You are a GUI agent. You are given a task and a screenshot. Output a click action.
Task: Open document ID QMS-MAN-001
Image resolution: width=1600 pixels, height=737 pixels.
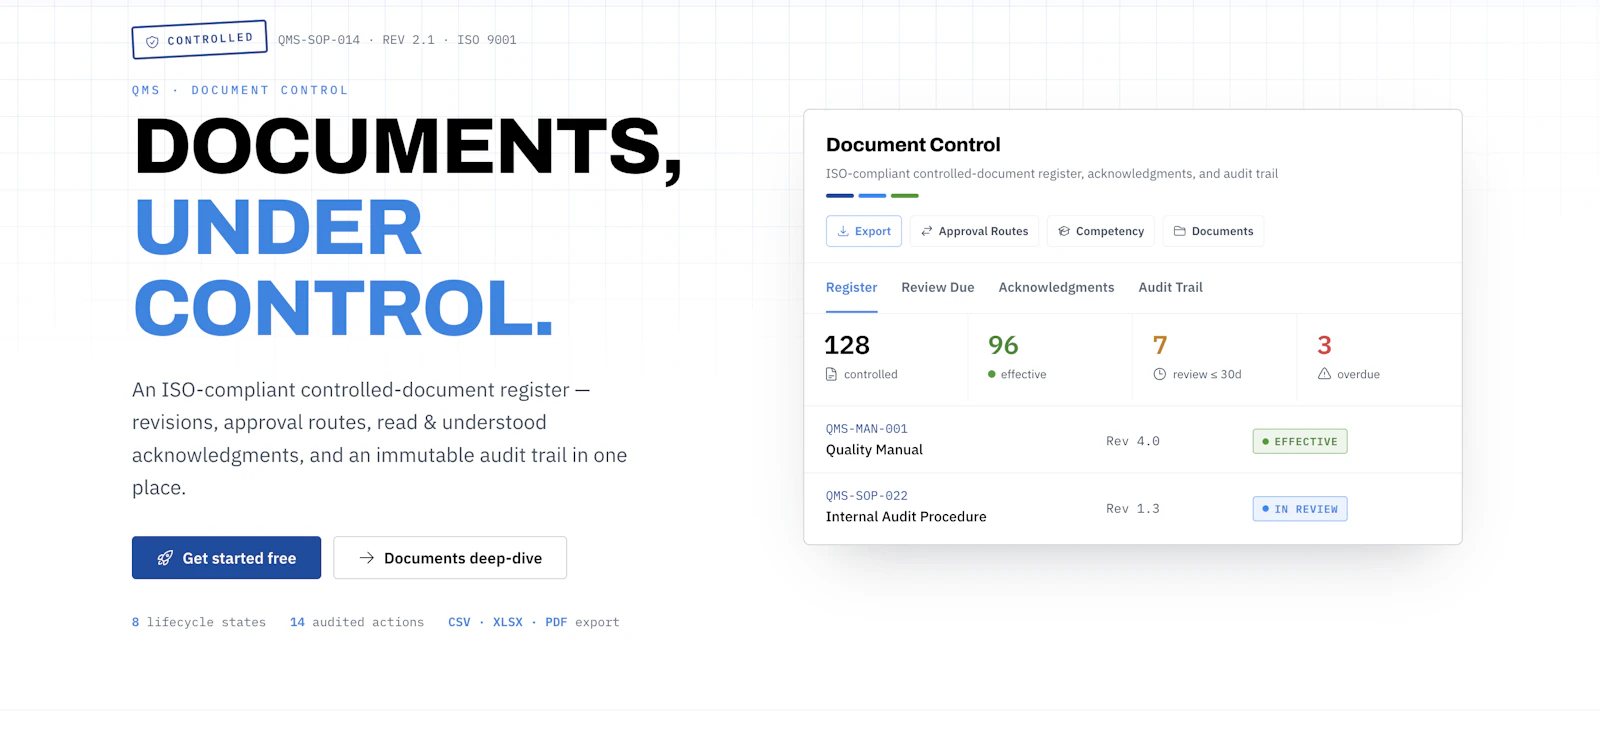tap(866, 429)
